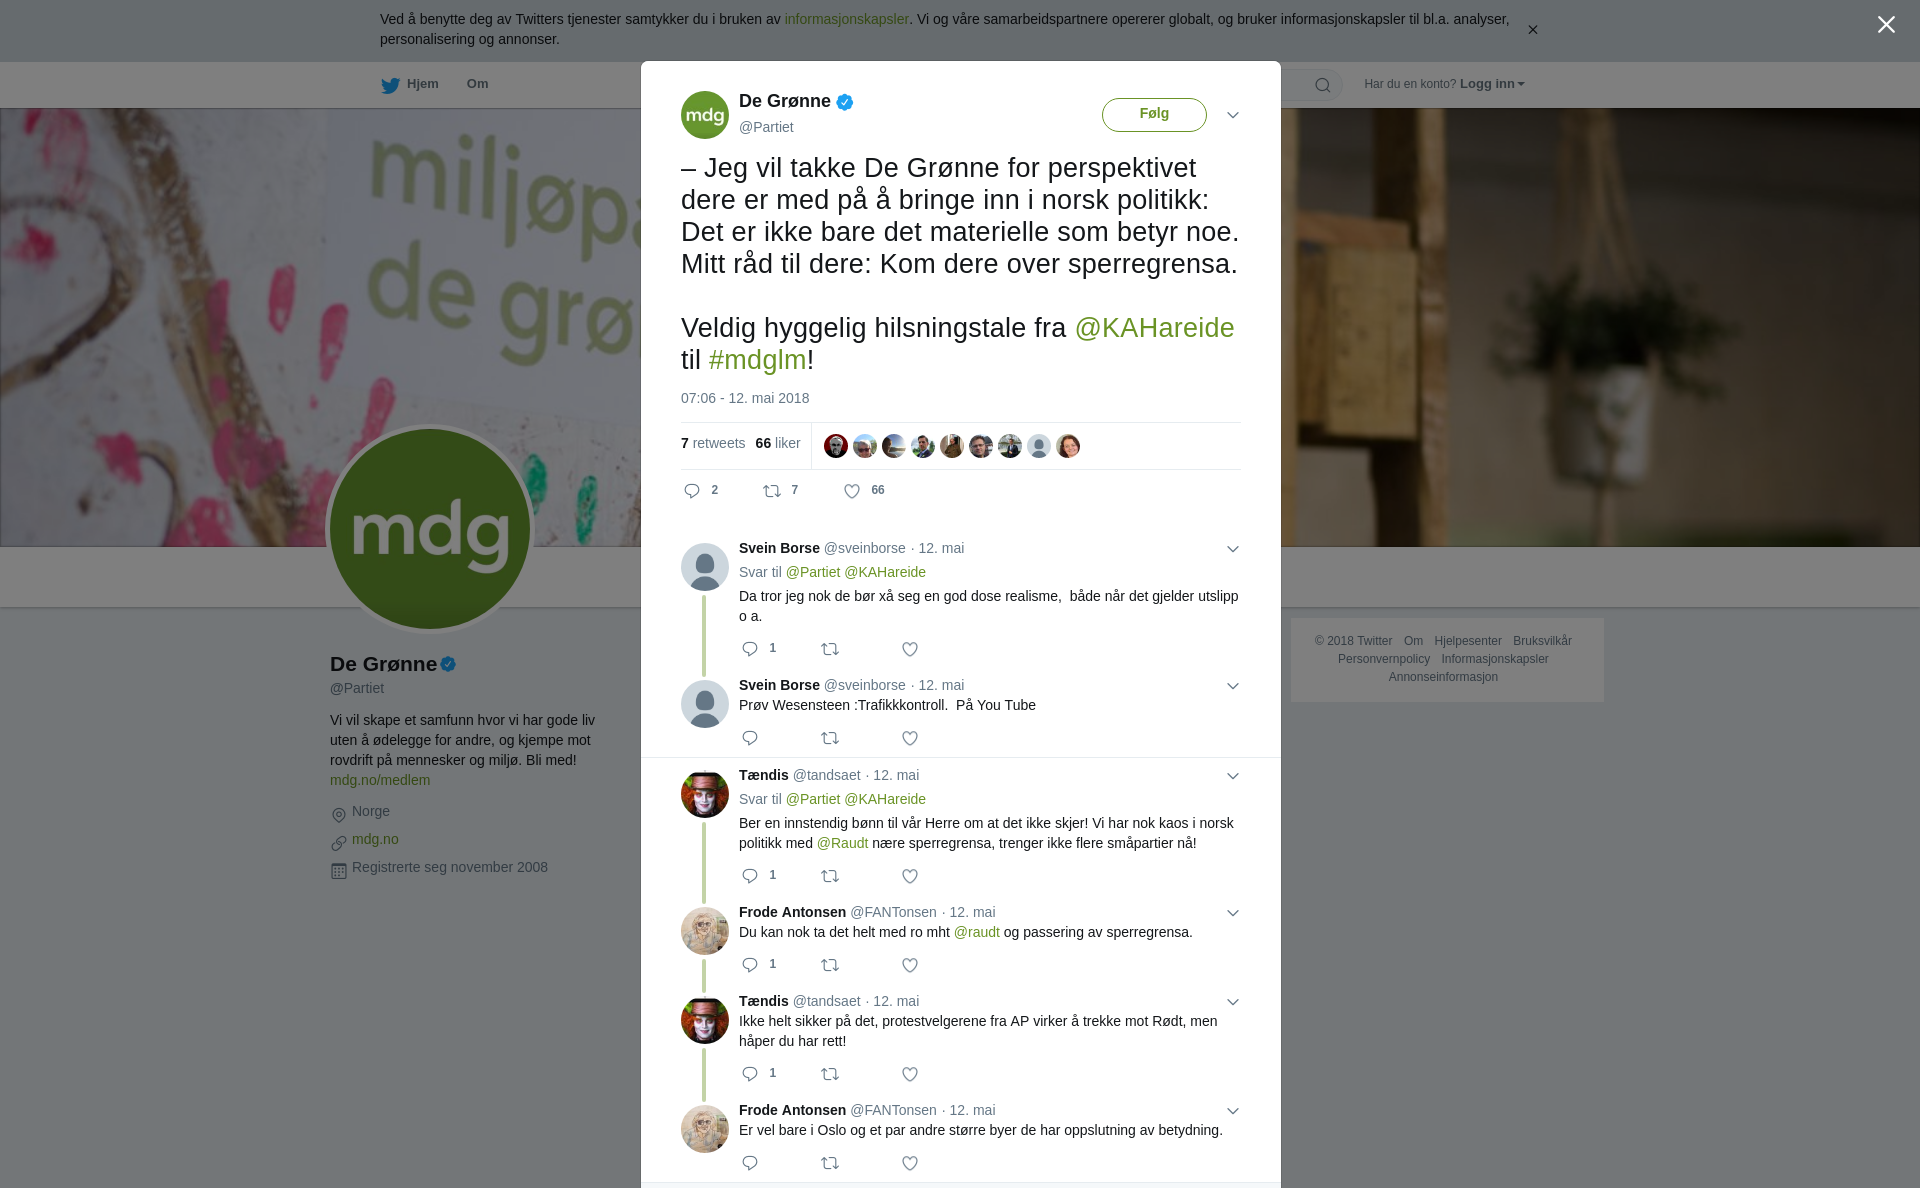Viewport: 1920px width, 1188px height.
Task: Open the Om menu item in header
Action: tap(477, 84)
